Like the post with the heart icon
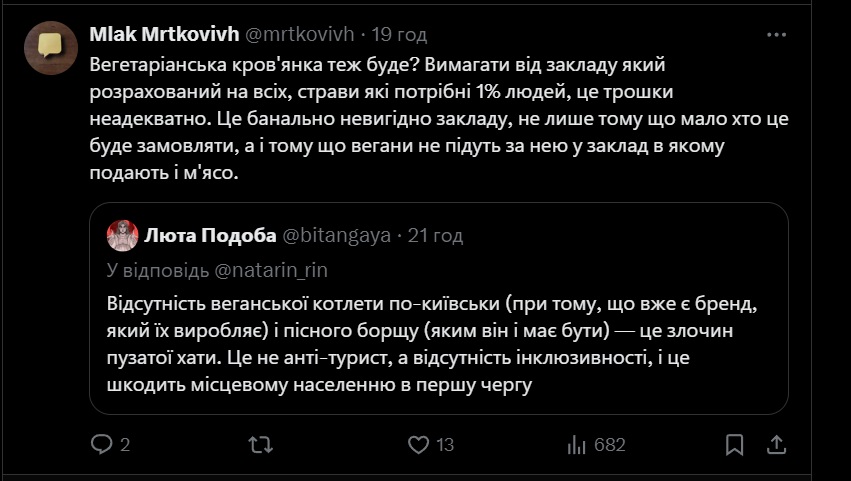 tap(419, 444)
